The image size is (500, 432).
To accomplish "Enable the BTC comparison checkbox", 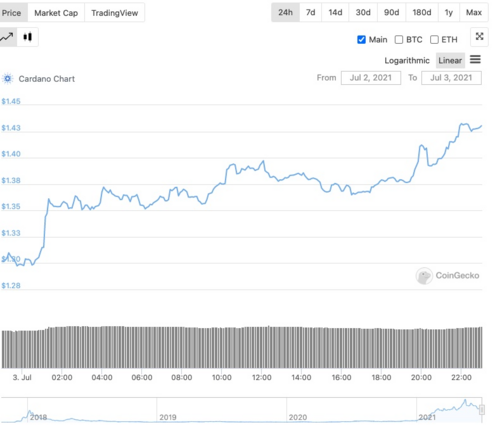I will tap(399, 40).
